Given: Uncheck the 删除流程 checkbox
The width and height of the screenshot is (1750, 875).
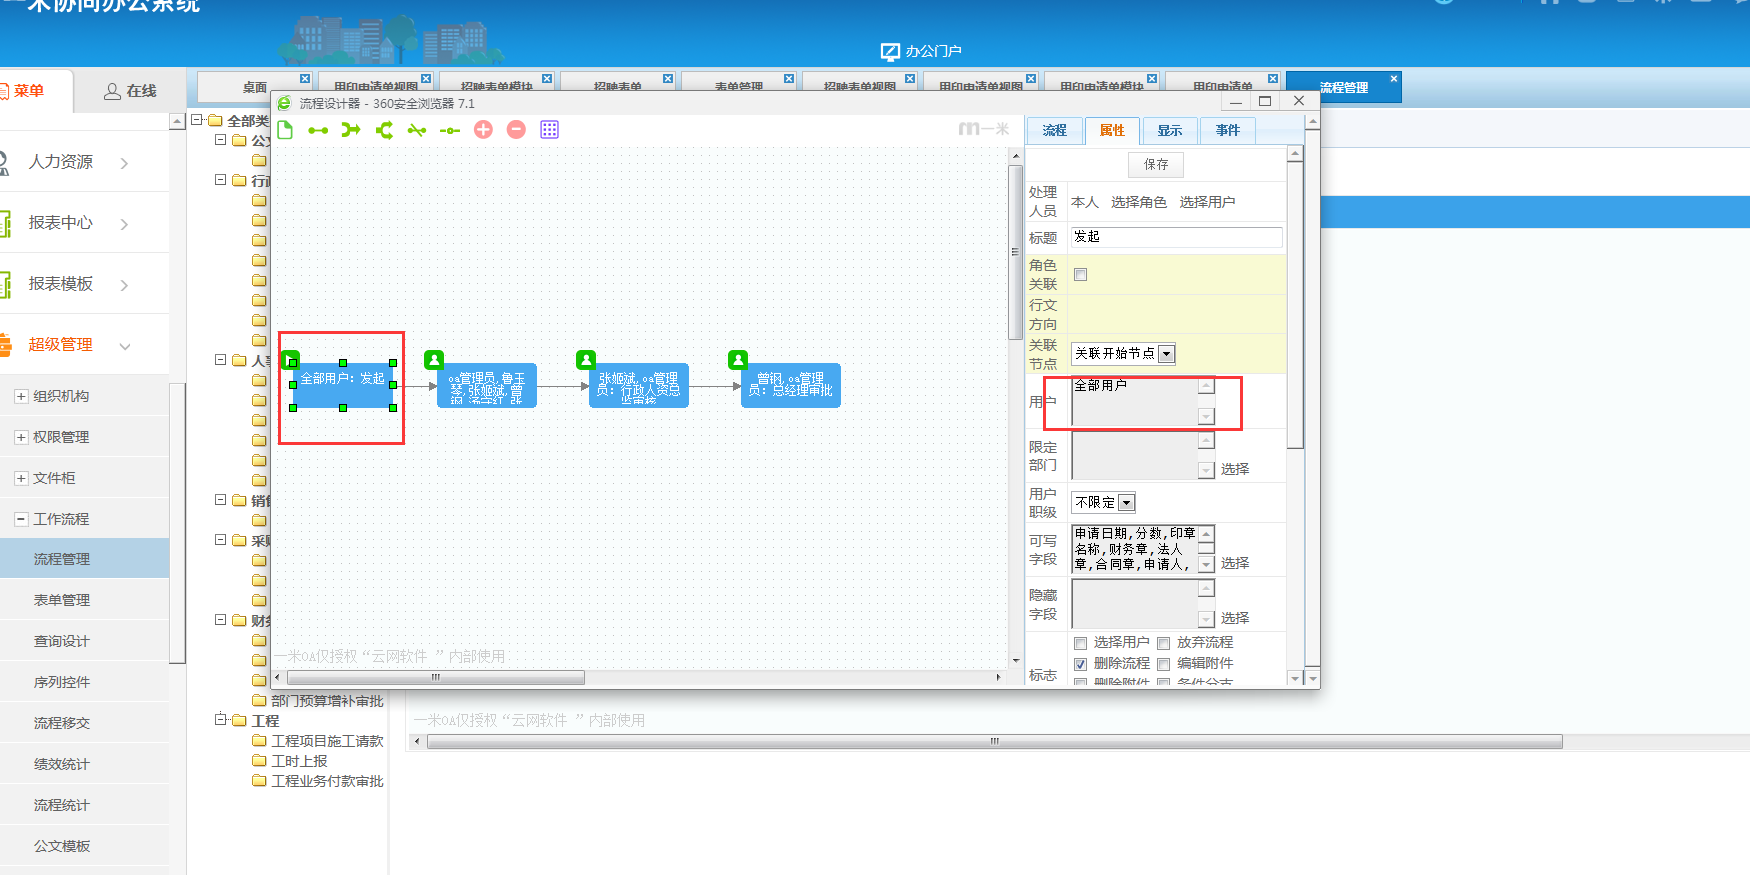Looking at the screenshot, I should 1080,664.
